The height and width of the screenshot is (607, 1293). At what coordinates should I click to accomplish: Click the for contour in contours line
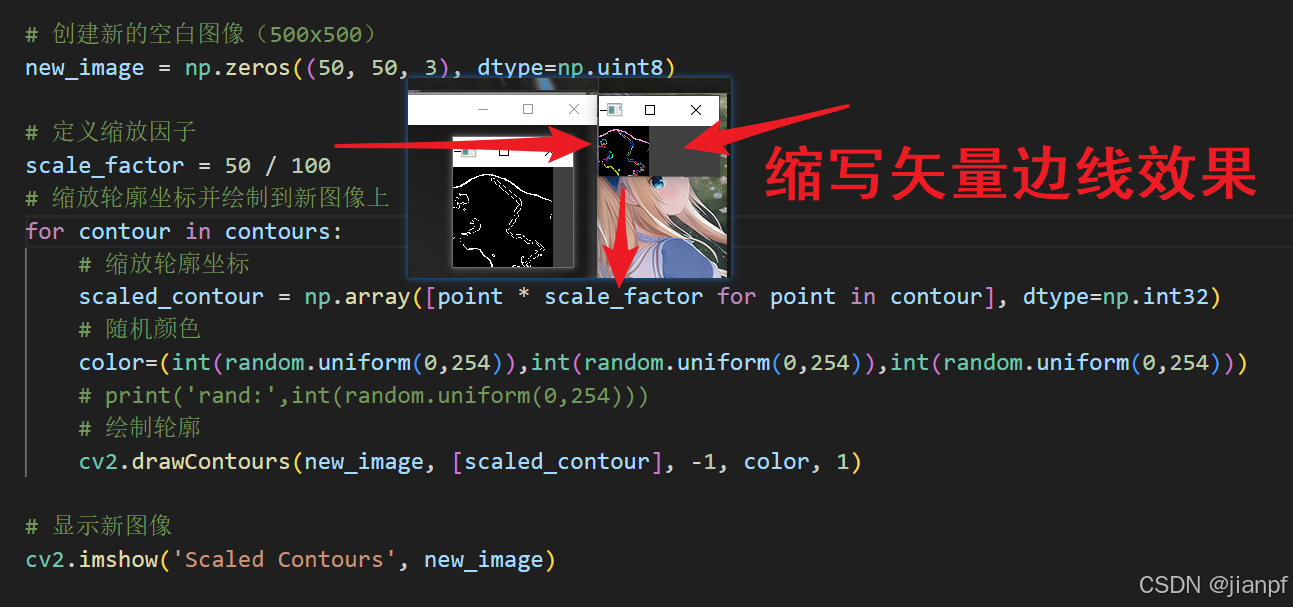(184, 231)
